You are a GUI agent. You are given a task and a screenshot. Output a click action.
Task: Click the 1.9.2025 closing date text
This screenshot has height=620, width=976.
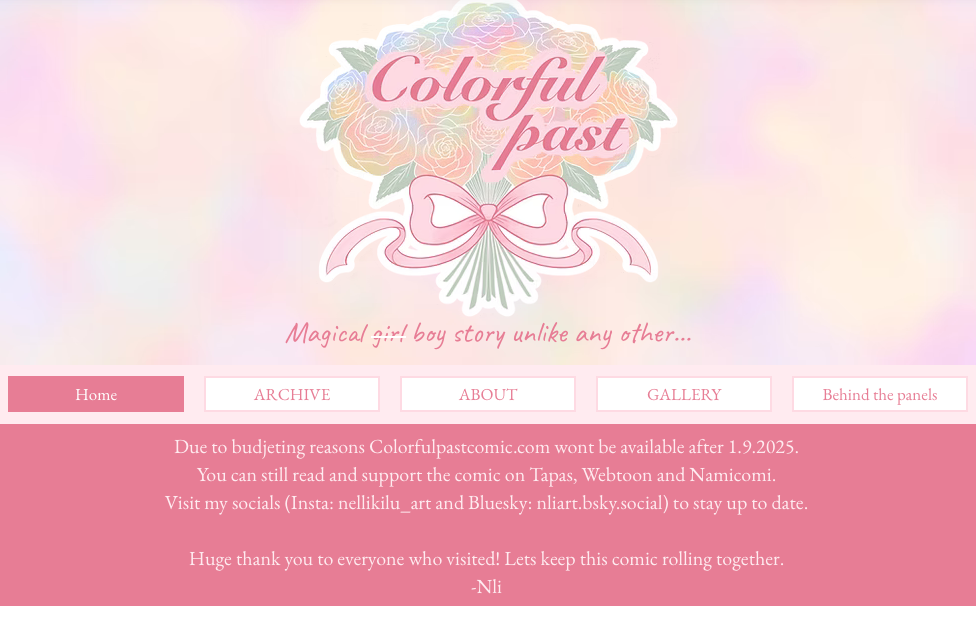762,447
